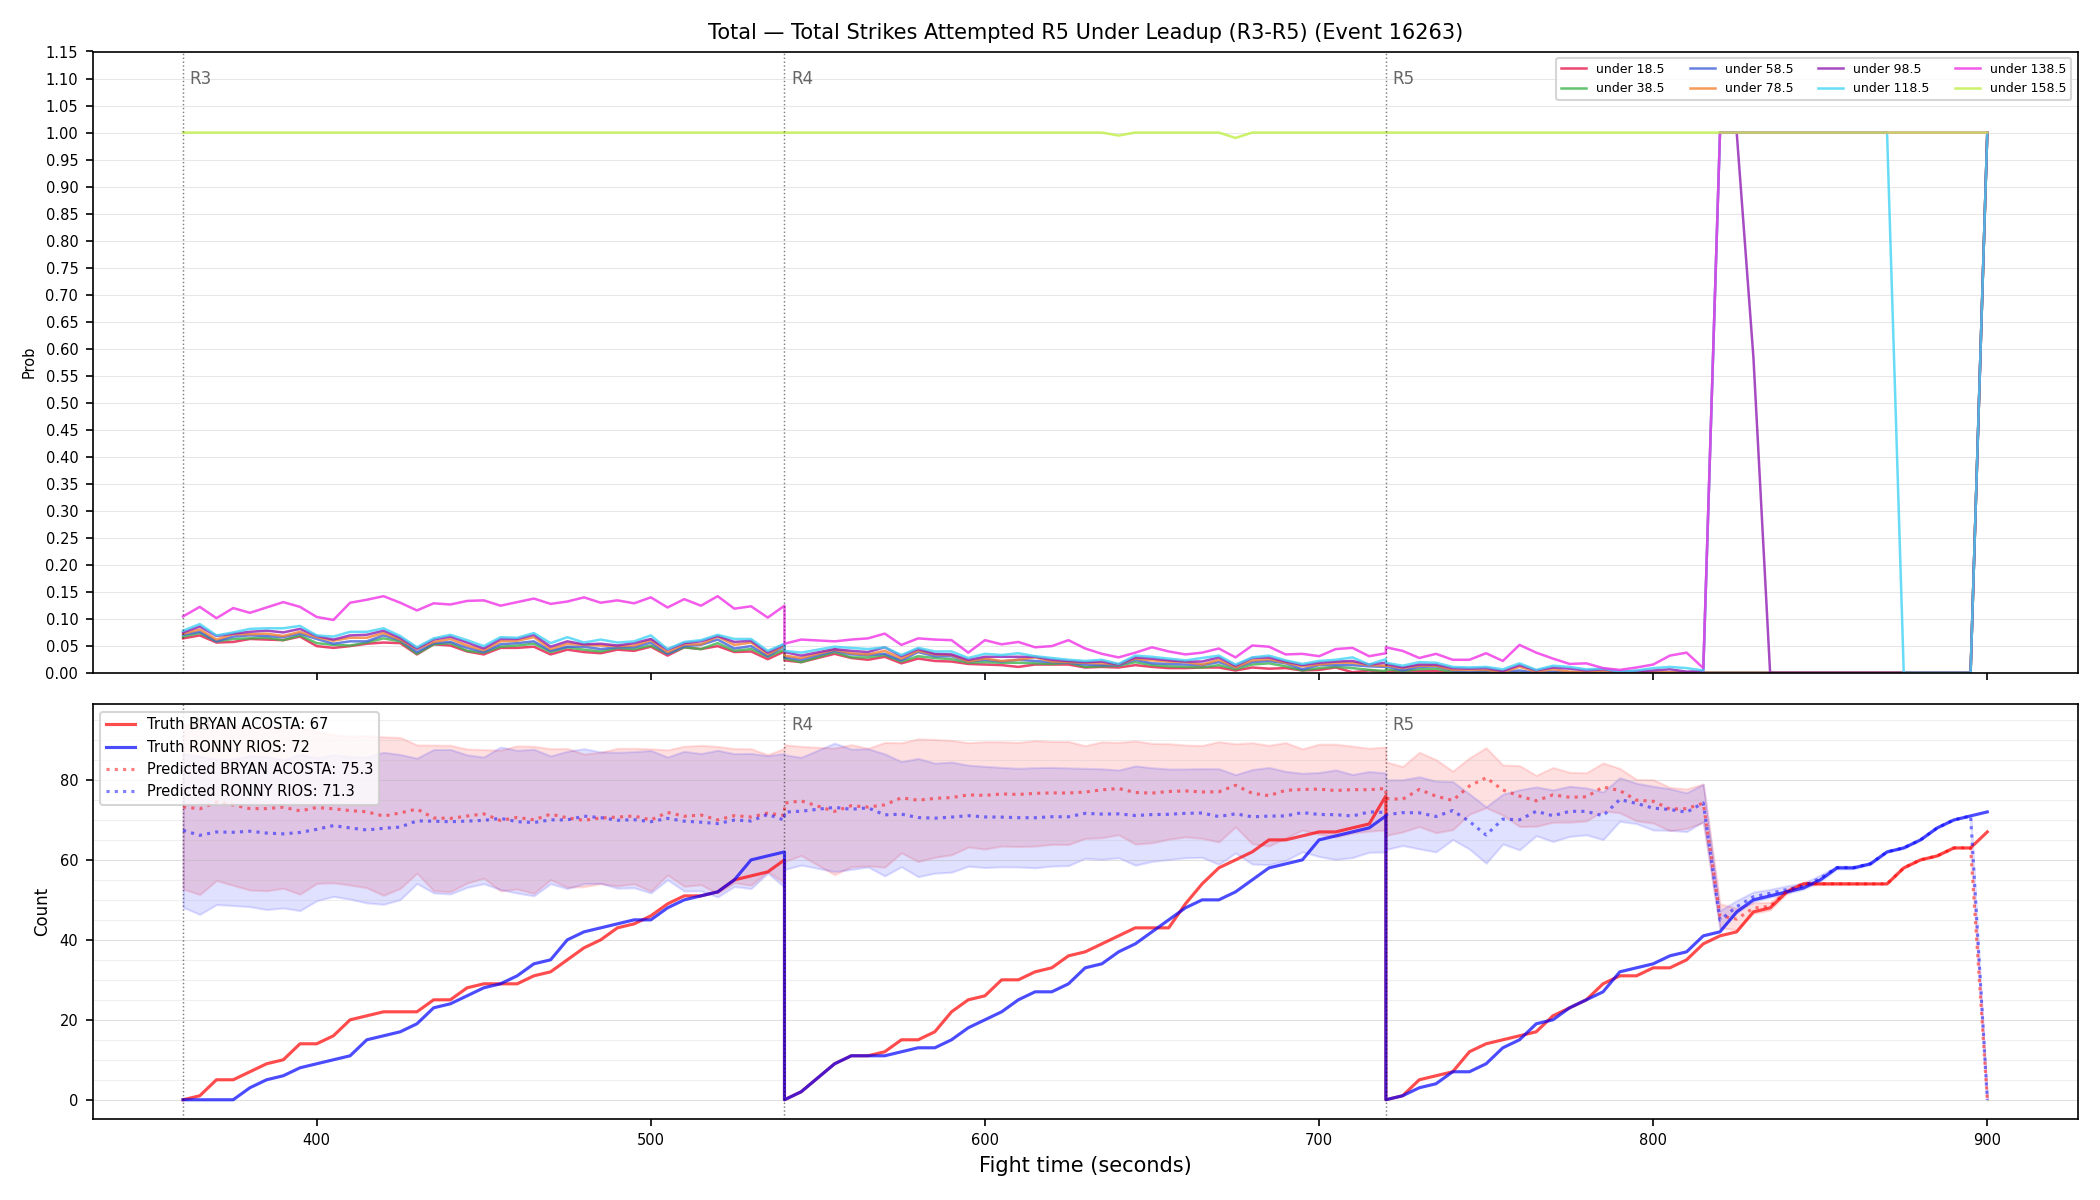
Task: Select the 'under 138.5' legend entry
Action: click(2010, 69)
